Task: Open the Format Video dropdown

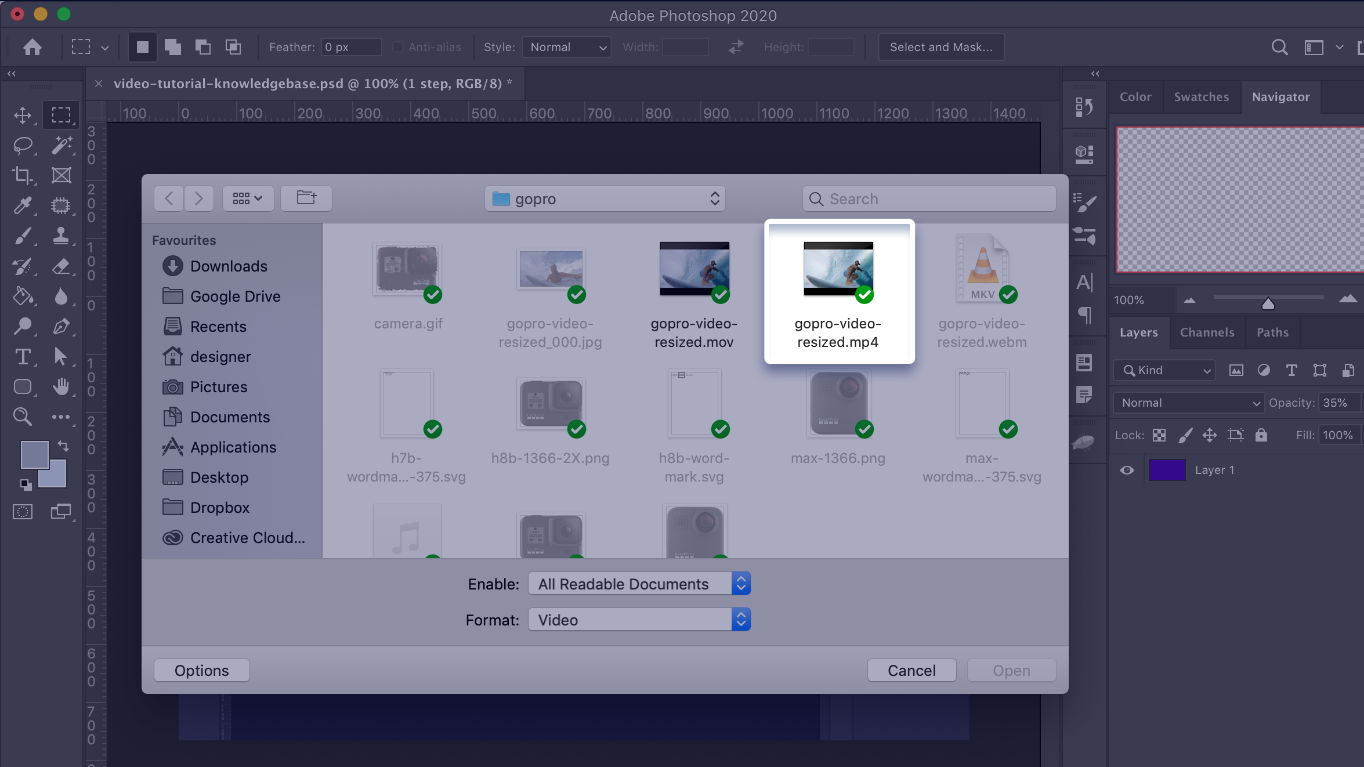Action: click(x=639, y=620)
